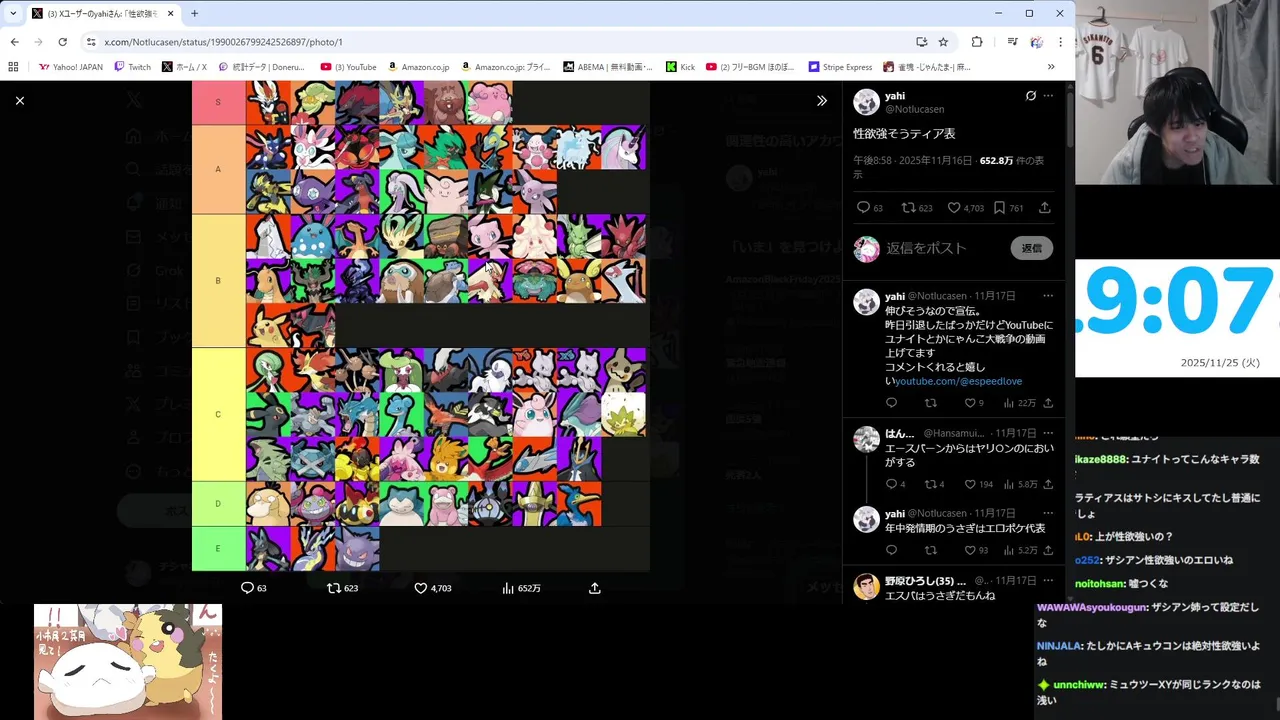1280x720 pixels.
Task: Open (3) YouTube bookmark
Action: tap(348, 67)
